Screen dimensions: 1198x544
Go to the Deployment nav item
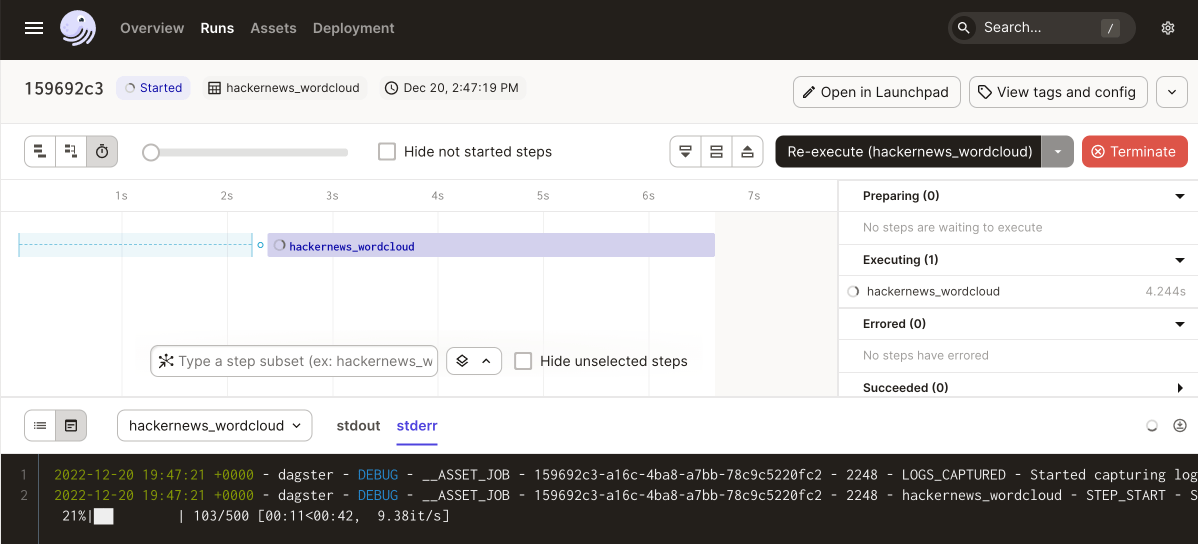(x=354, y=28)
